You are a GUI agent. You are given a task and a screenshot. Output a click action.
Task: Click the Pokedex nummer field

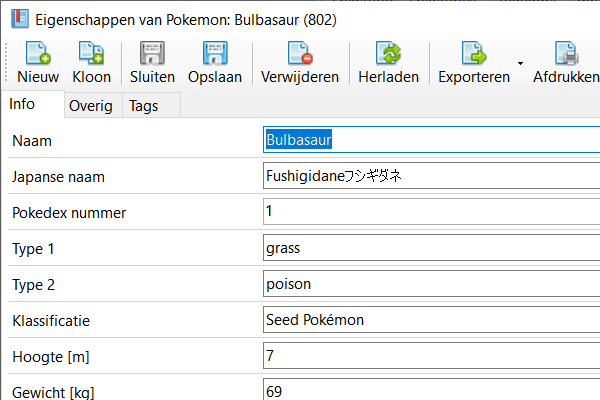430,212
